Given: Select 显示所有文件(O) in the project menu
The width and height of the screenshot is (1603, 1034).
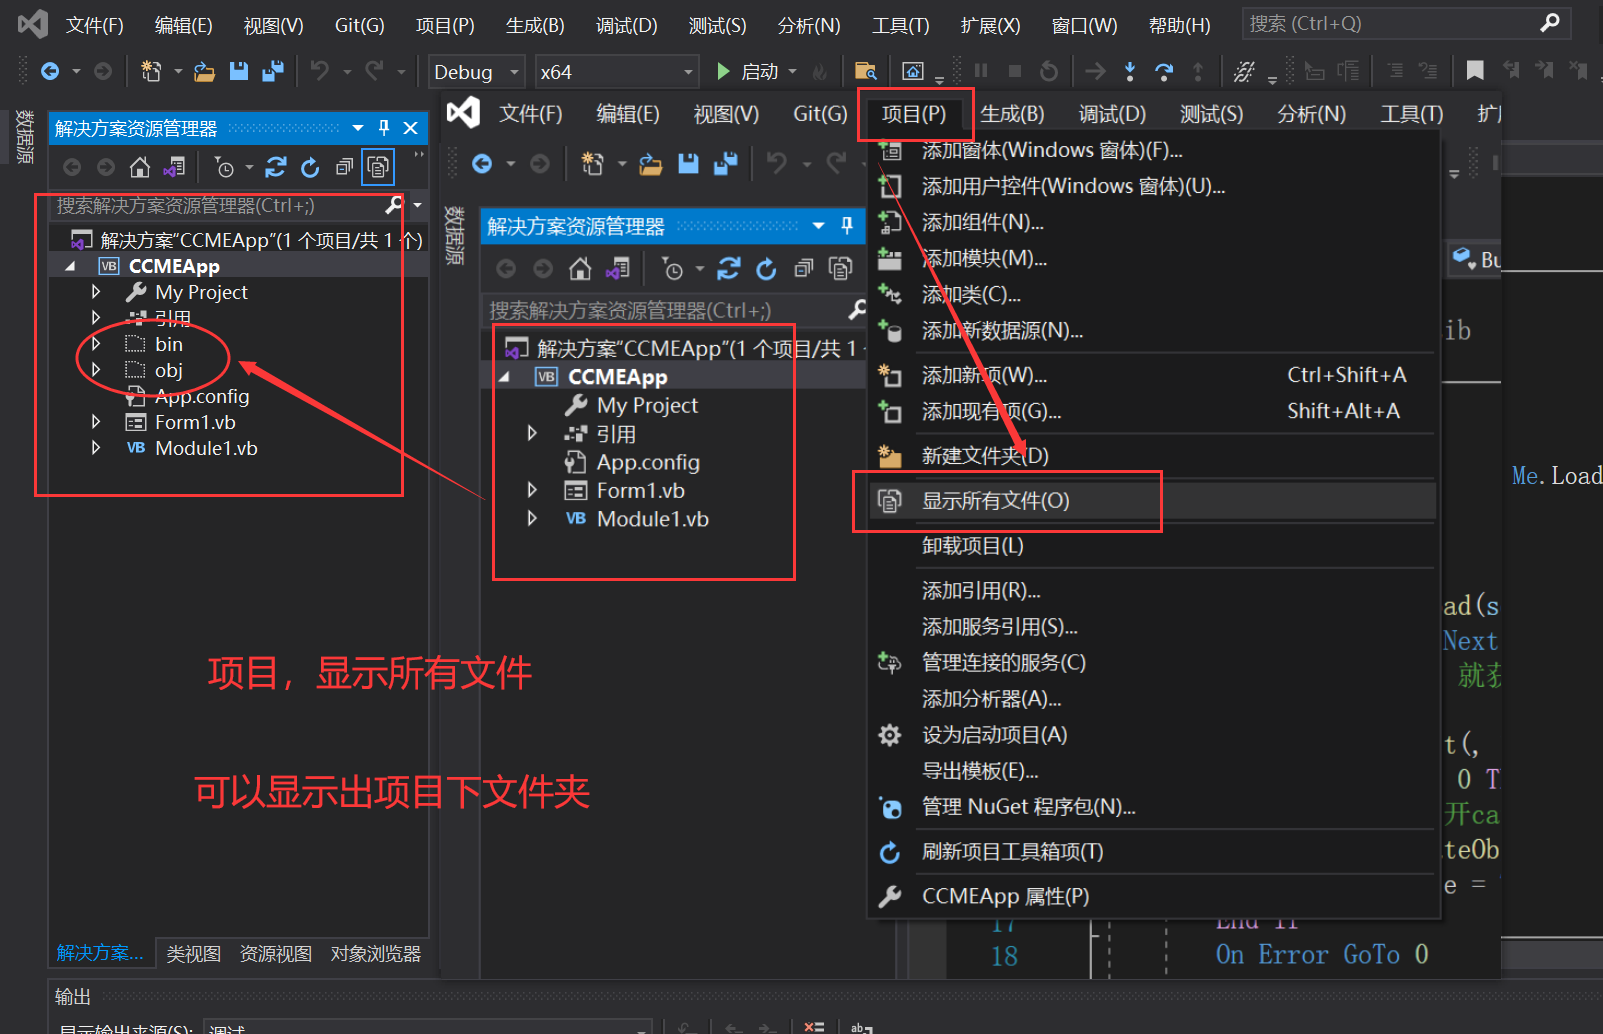Looking at the screenshot, I should pyautogui.click(x=1152, y=501).
